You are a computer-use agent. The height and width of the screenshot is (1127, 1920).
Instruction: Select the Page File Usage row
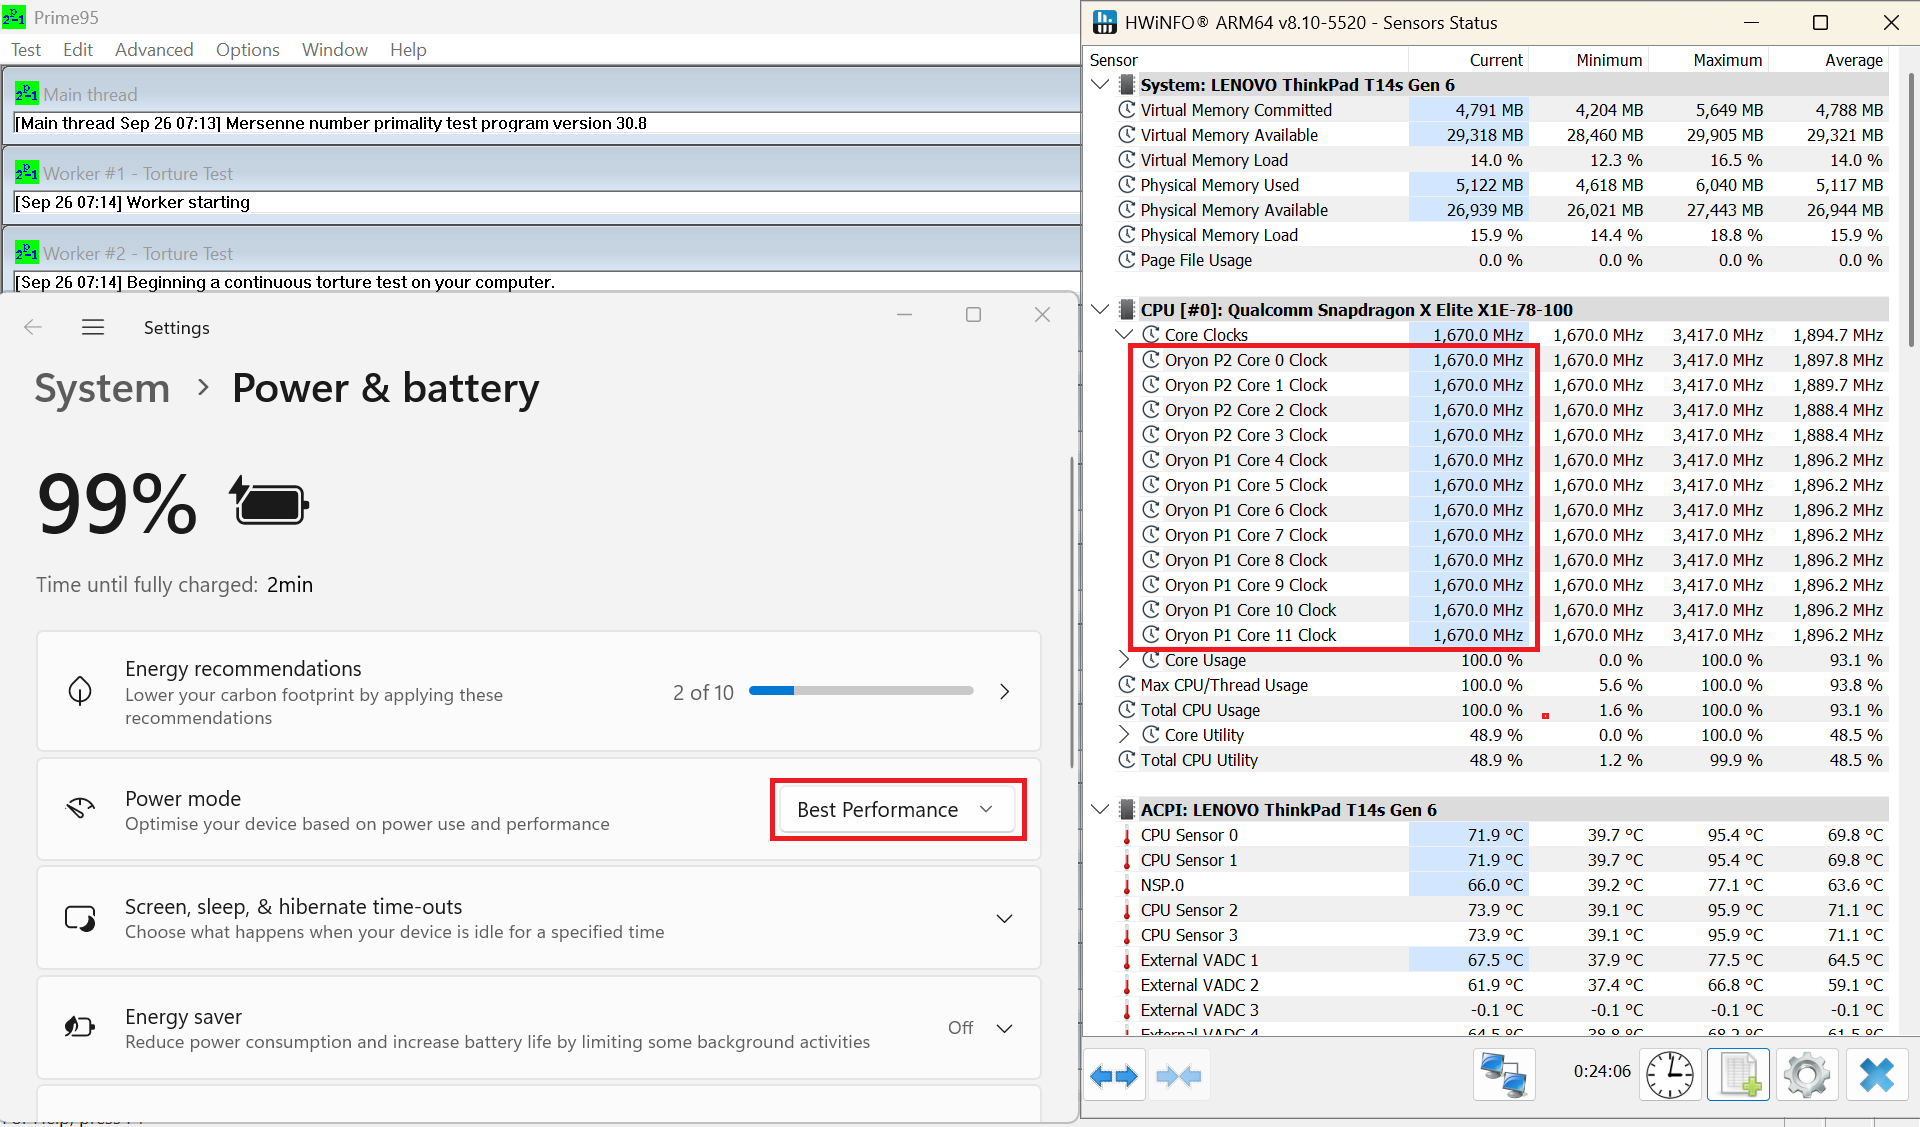pos(1500,260)
